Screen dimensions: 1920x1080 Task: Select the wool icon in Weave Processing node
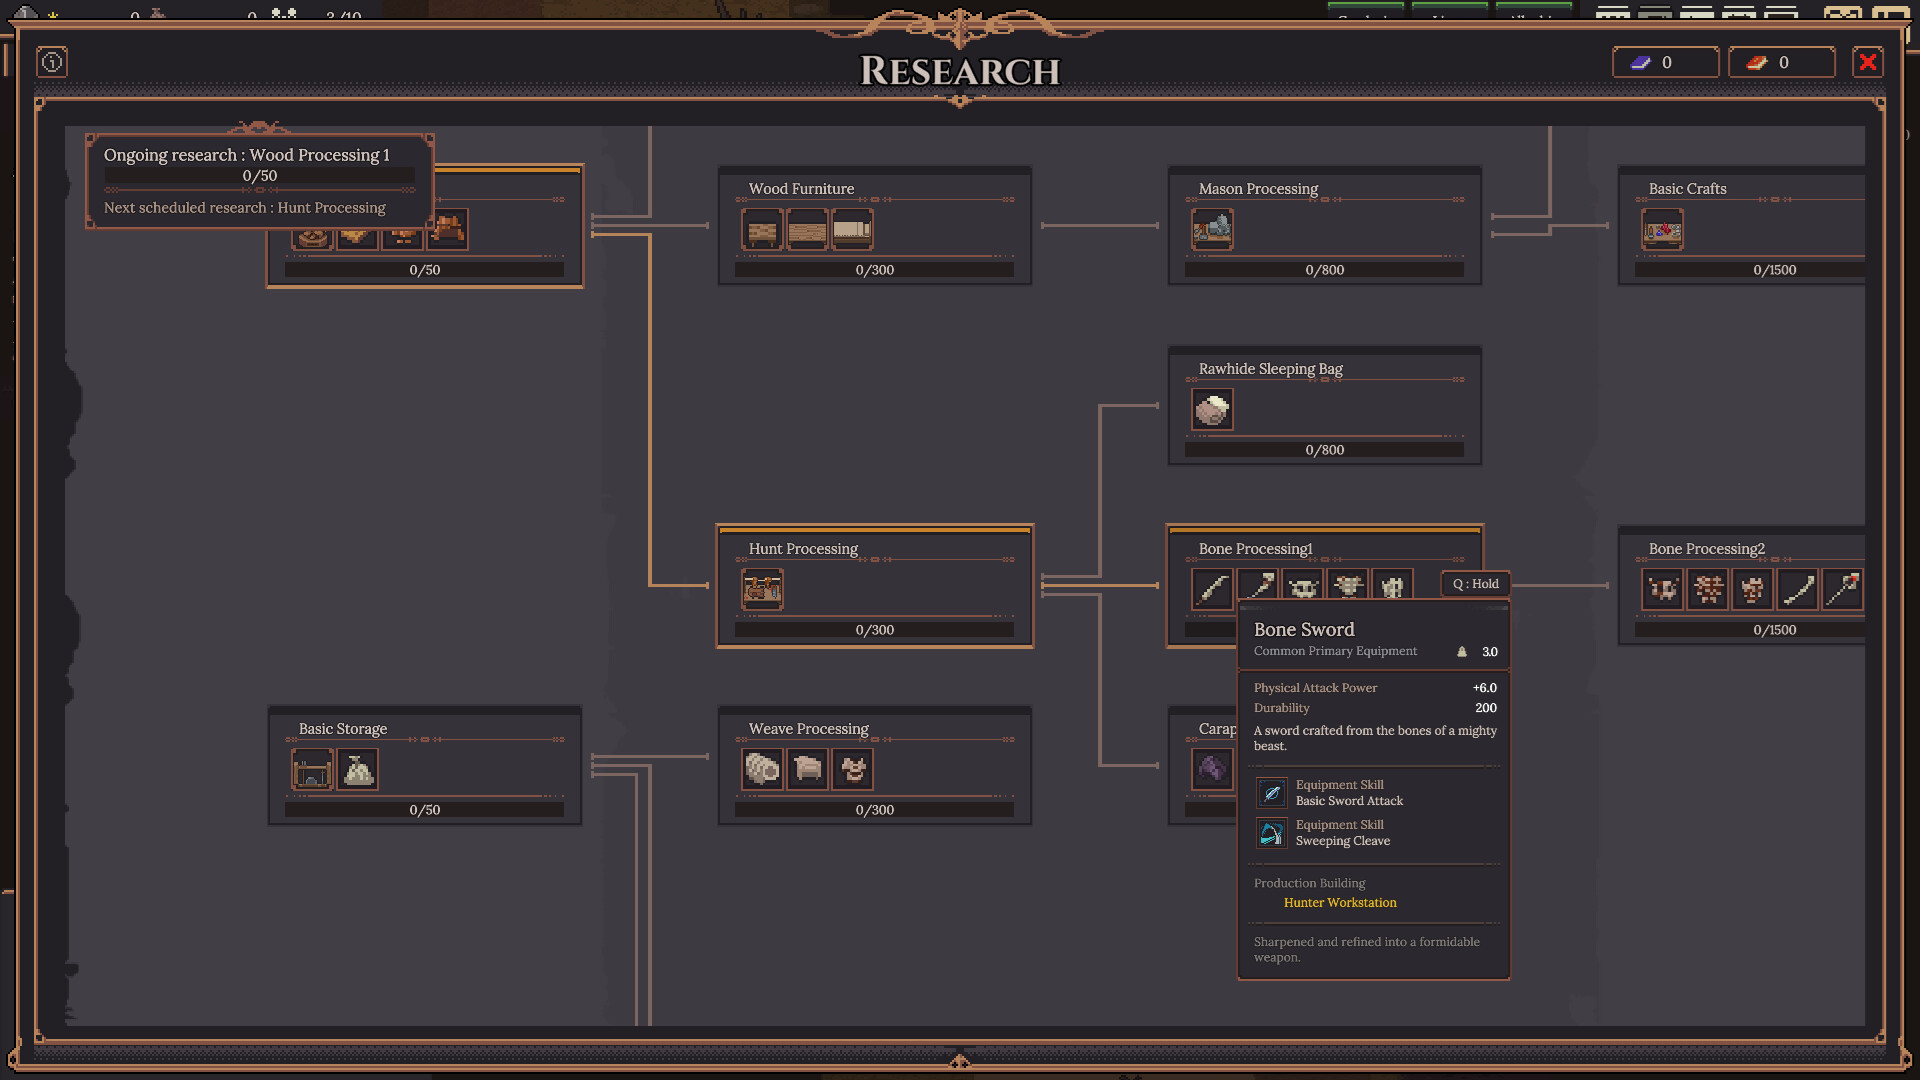(x=763, y=769)
